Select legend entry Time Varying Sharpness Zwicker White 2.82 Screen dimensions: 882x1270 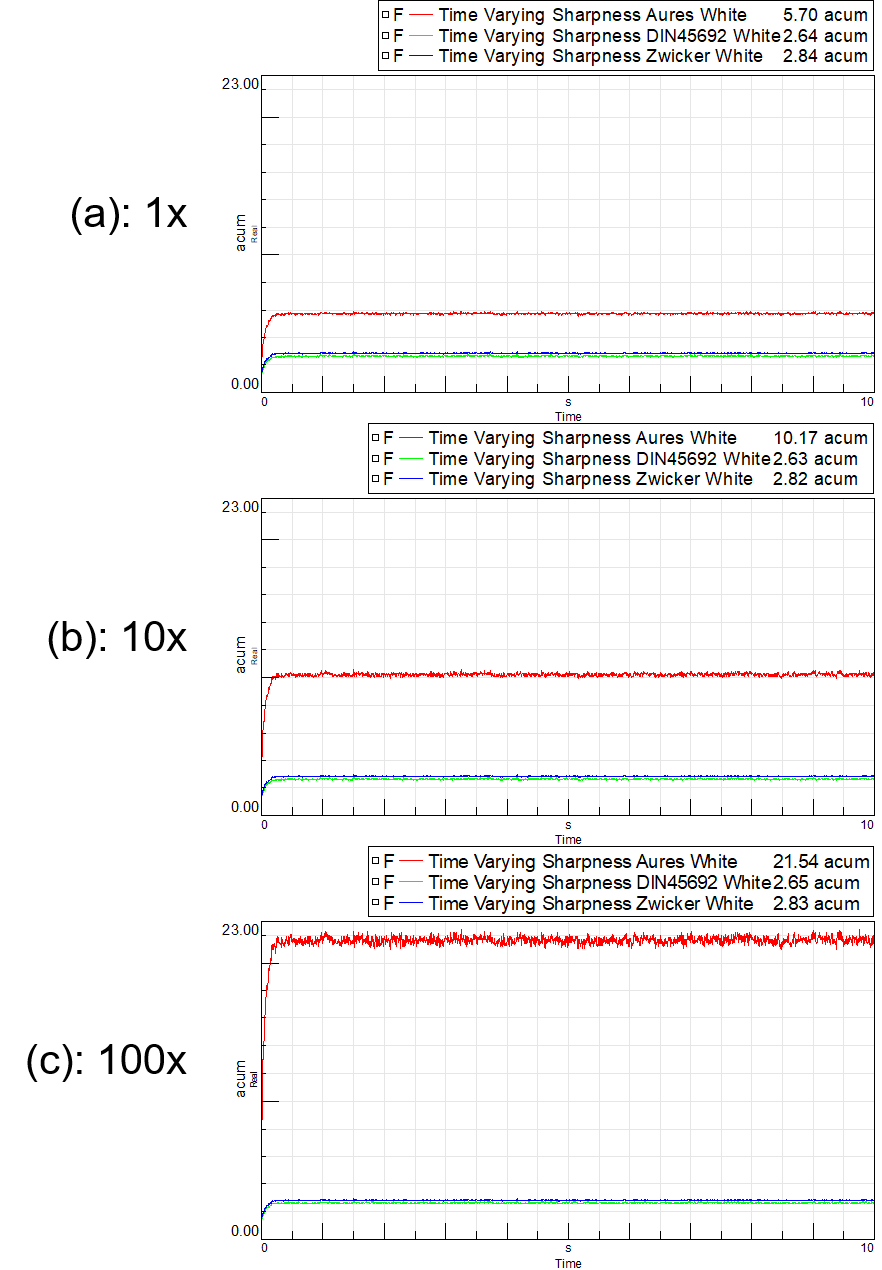click(590, 479)
